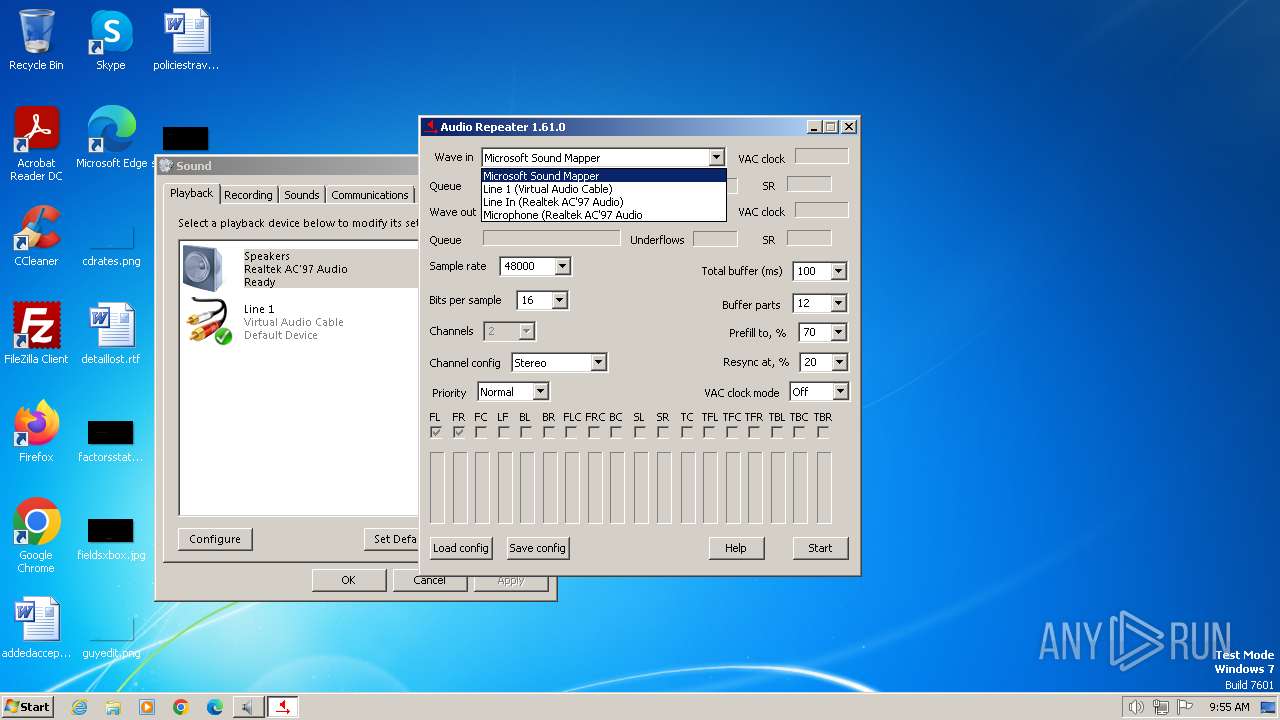Launch Firefox from the desktop

click(x=36, y=431)
